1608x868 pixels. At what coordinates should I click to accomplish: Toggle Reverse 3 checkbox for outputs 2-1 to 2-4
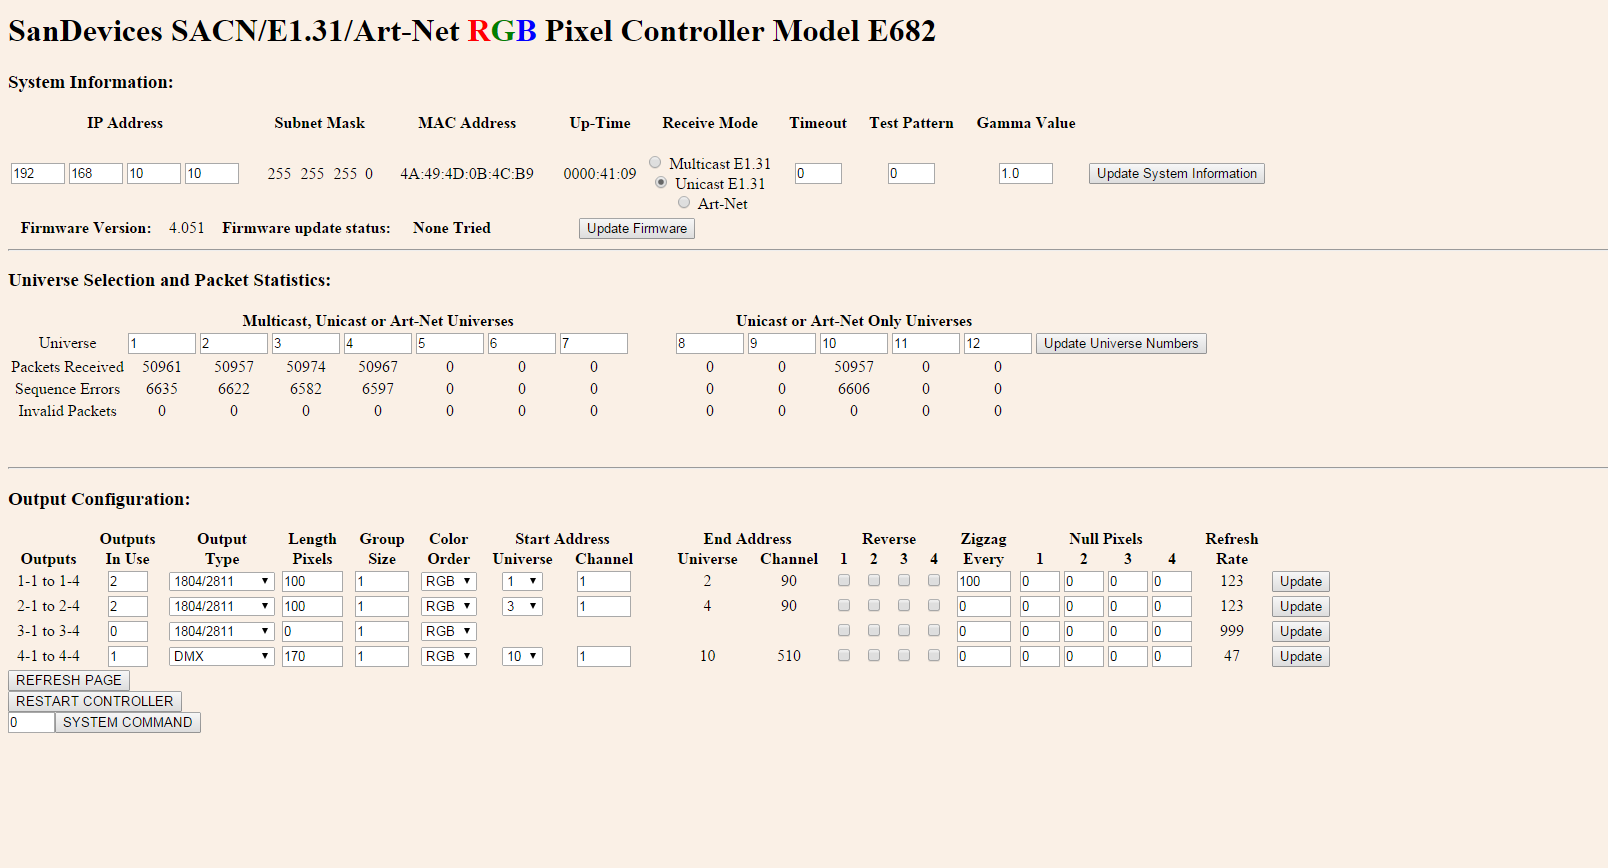(904, 605)
